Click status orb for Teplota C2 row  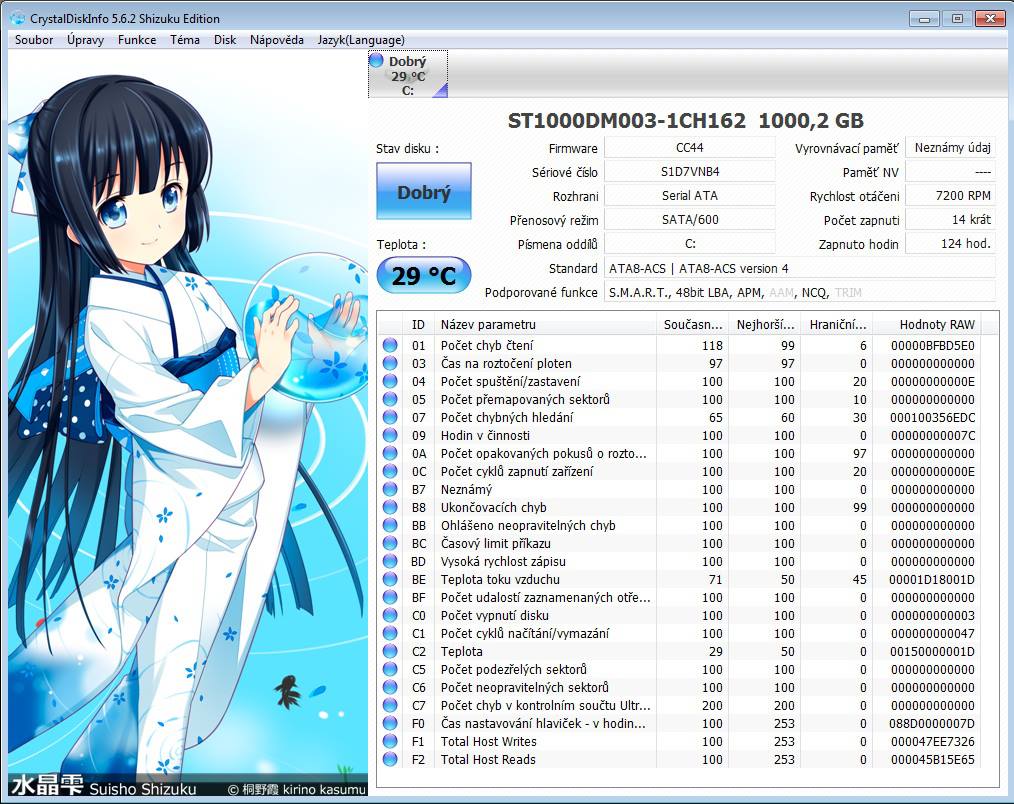pos(390,651)
